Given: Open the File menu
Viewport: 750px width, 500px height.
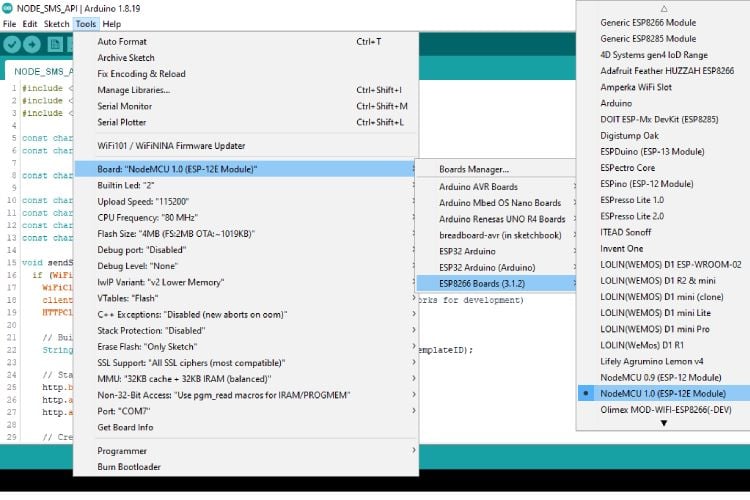Looking at the screenshot, I should pyautogui.click(x=9, y=24).
